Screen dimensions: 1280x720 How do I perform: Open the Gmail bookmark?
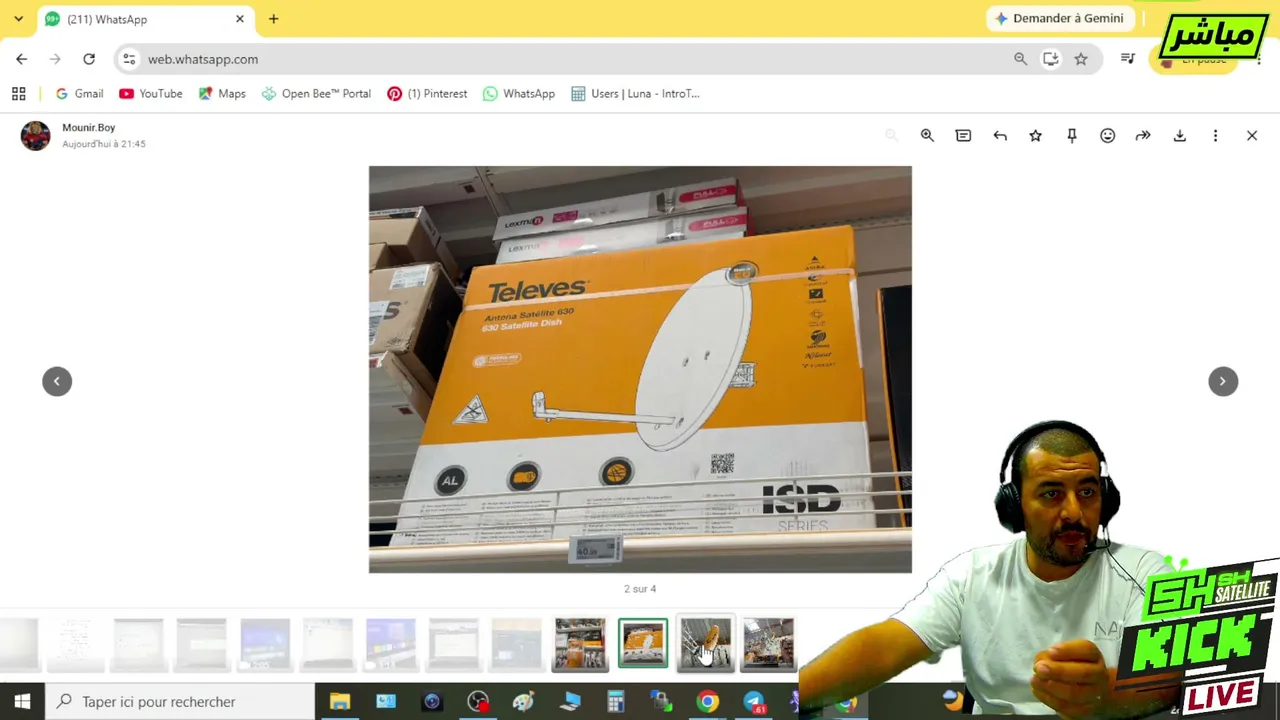[79, 94]
